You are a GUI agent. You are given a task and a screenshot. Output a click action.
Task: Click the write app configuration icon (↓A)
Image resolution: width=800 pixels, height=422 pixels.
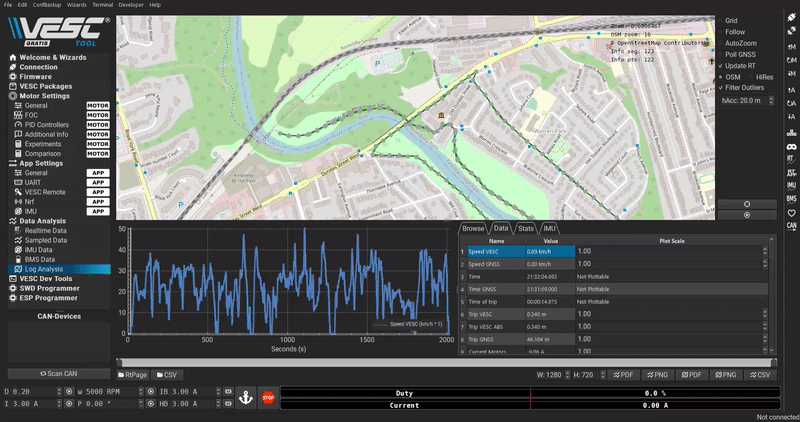[791, 117]
